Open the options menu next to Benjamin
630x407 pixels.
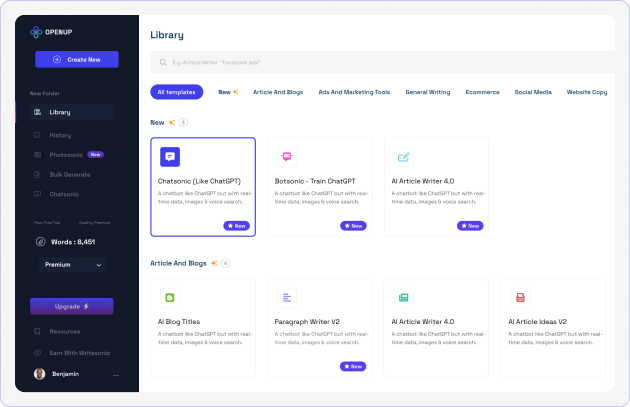coord(116,374)
